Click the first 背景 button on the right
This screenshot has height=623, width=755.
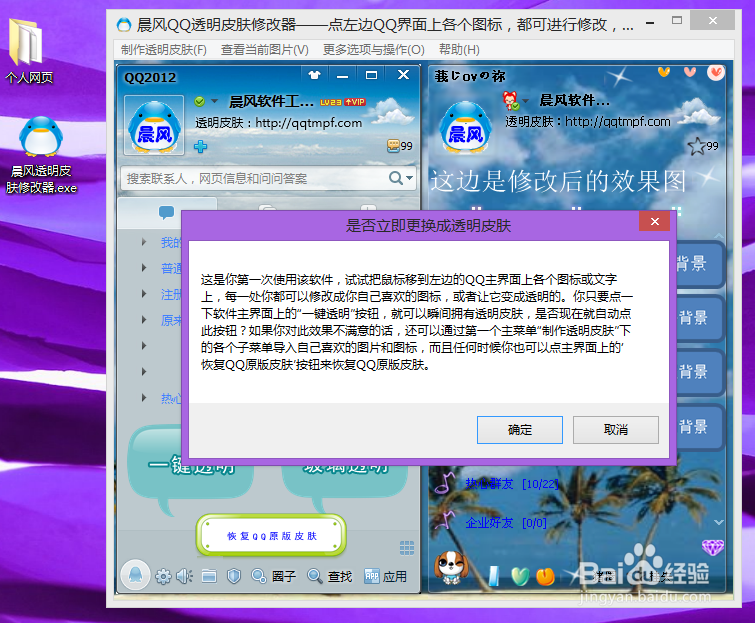tap(699, 264)
